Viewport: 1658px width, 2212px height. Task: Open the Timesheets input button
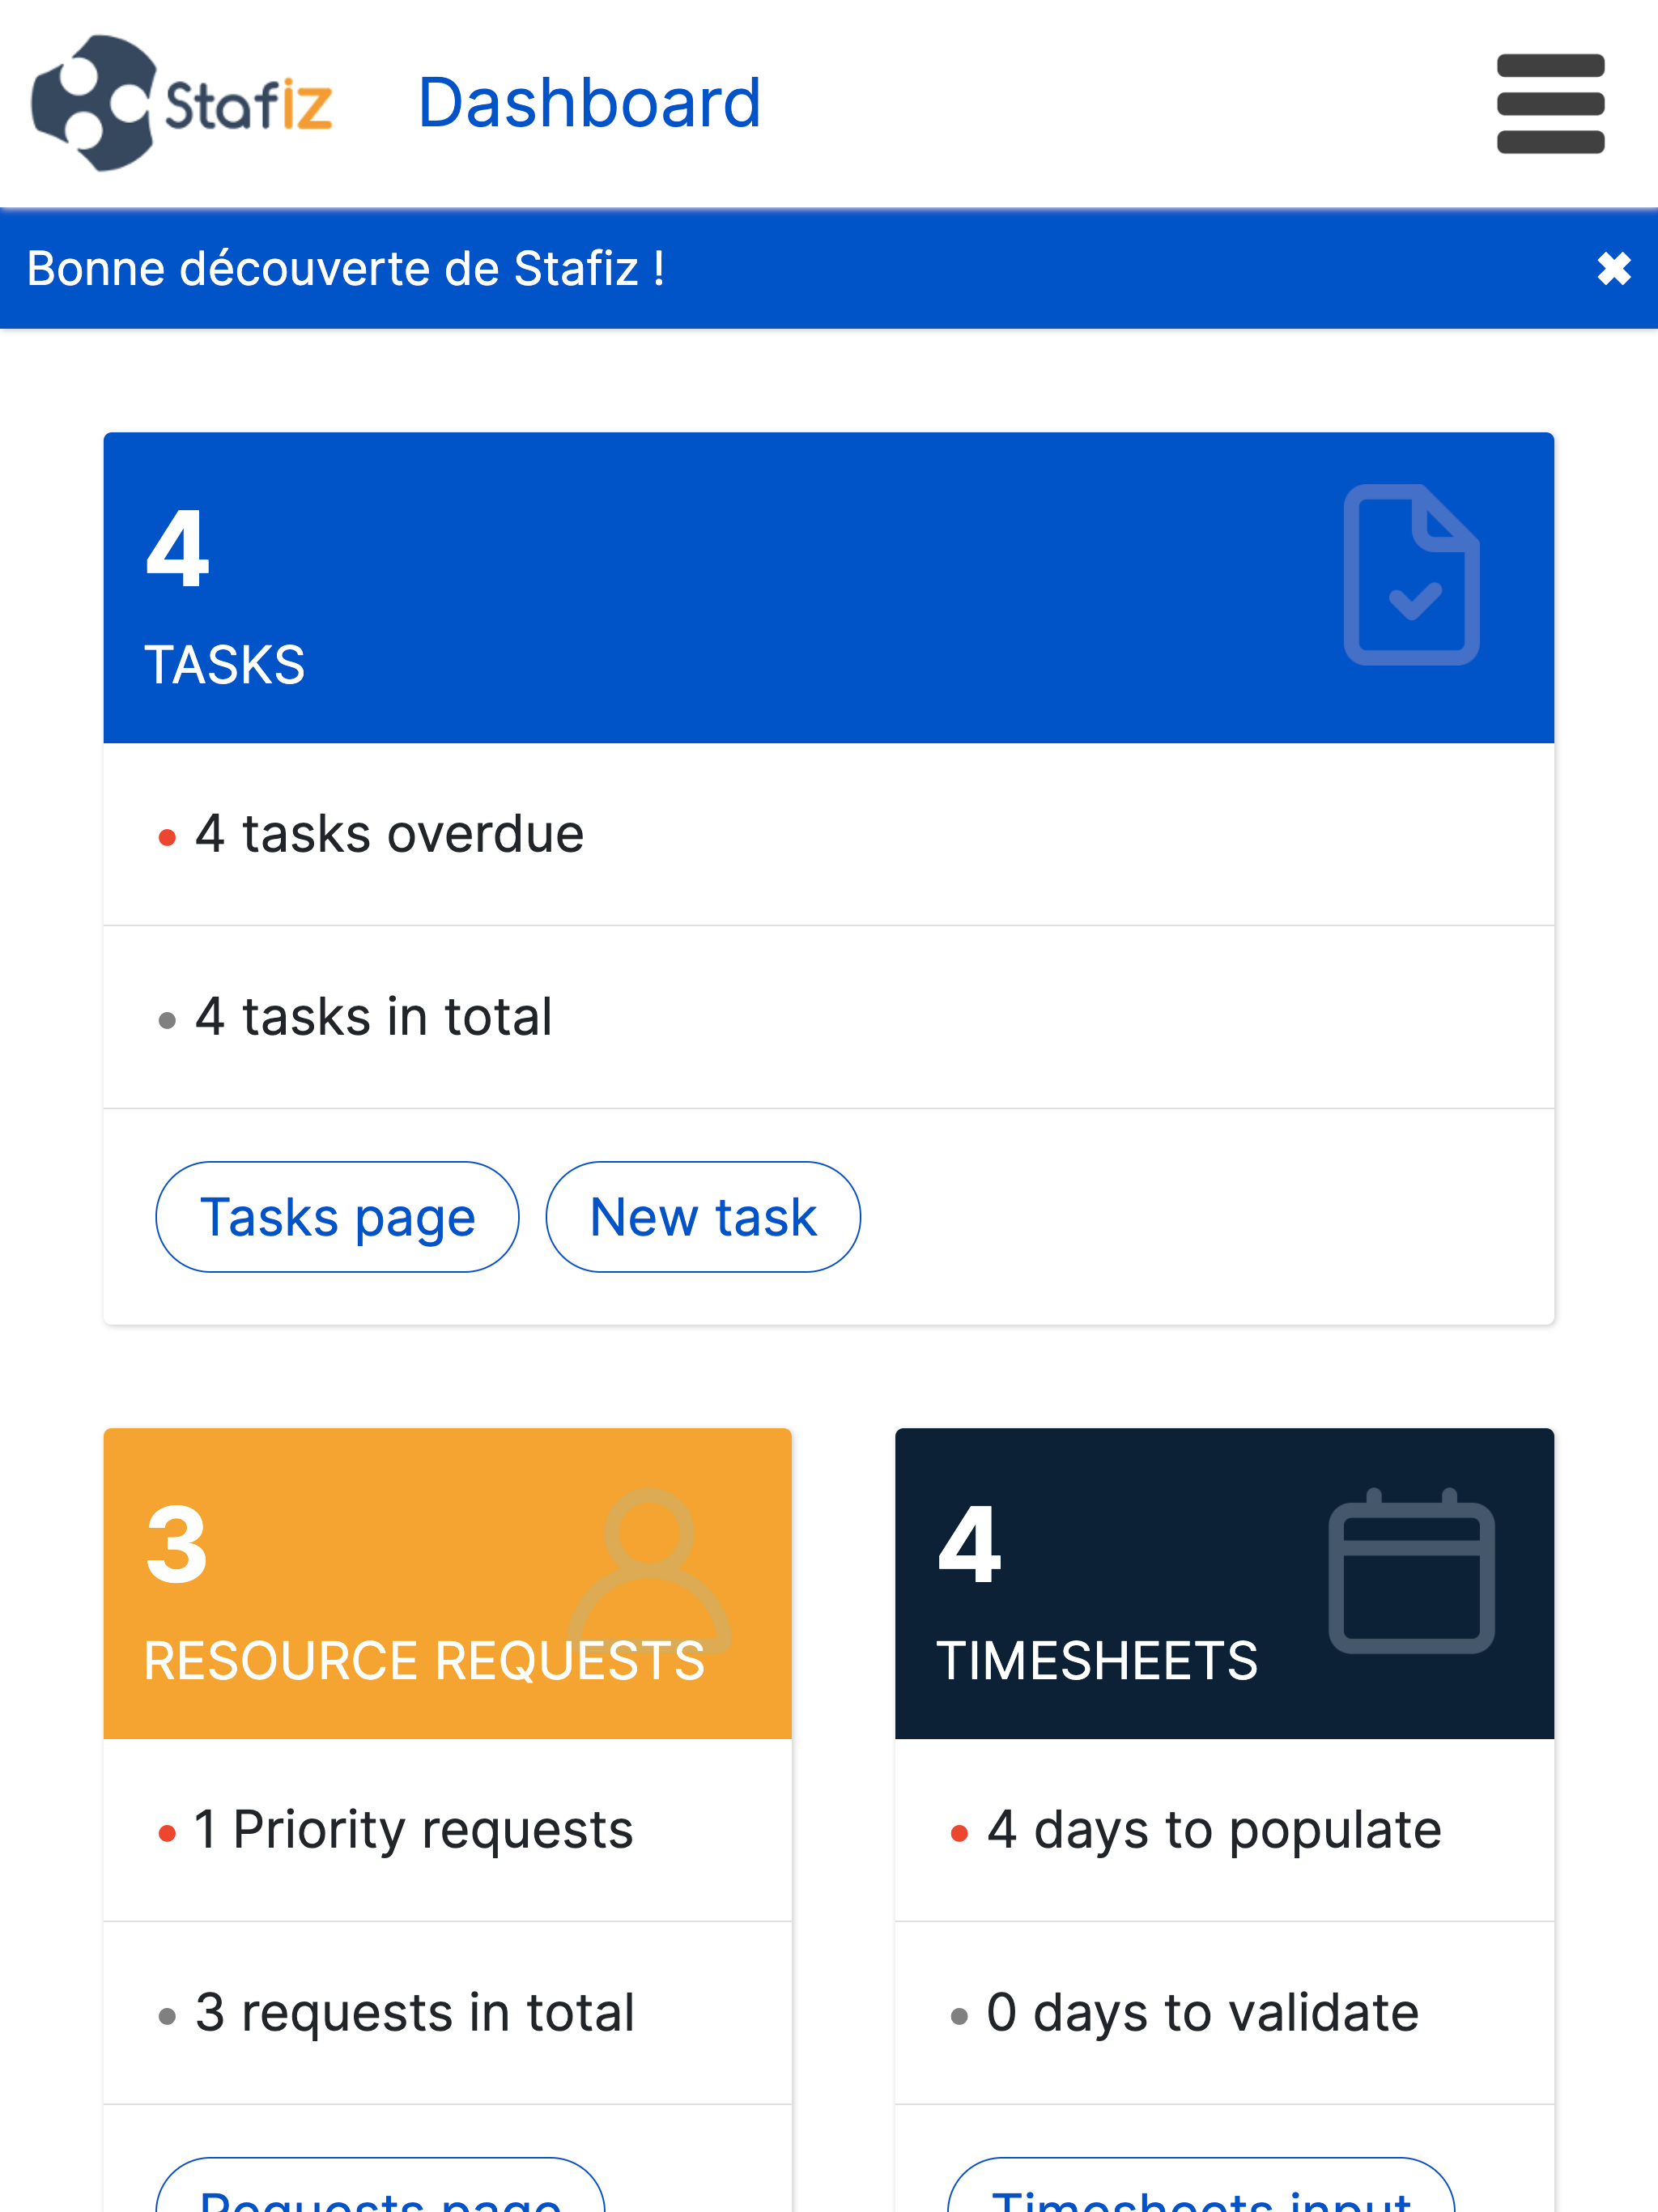(x=1201, y=2185)
